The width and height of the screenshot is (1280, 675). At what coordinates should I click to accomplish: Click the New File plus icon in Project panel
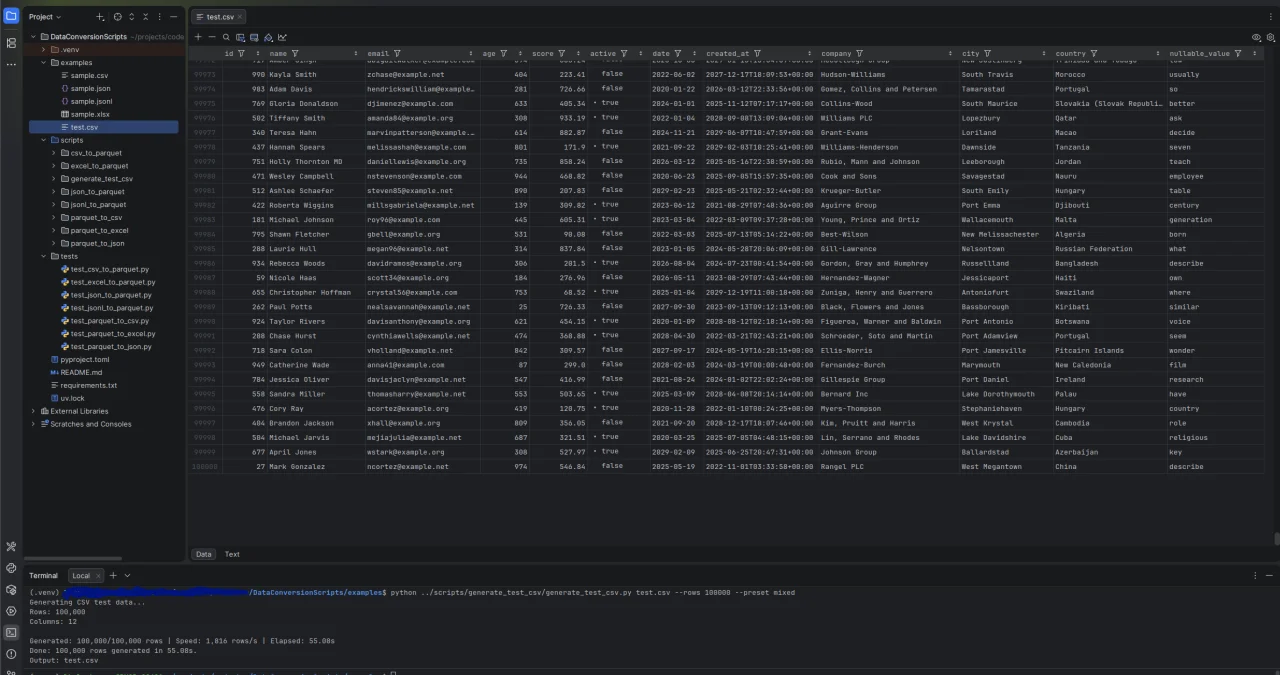coord(99,17)
